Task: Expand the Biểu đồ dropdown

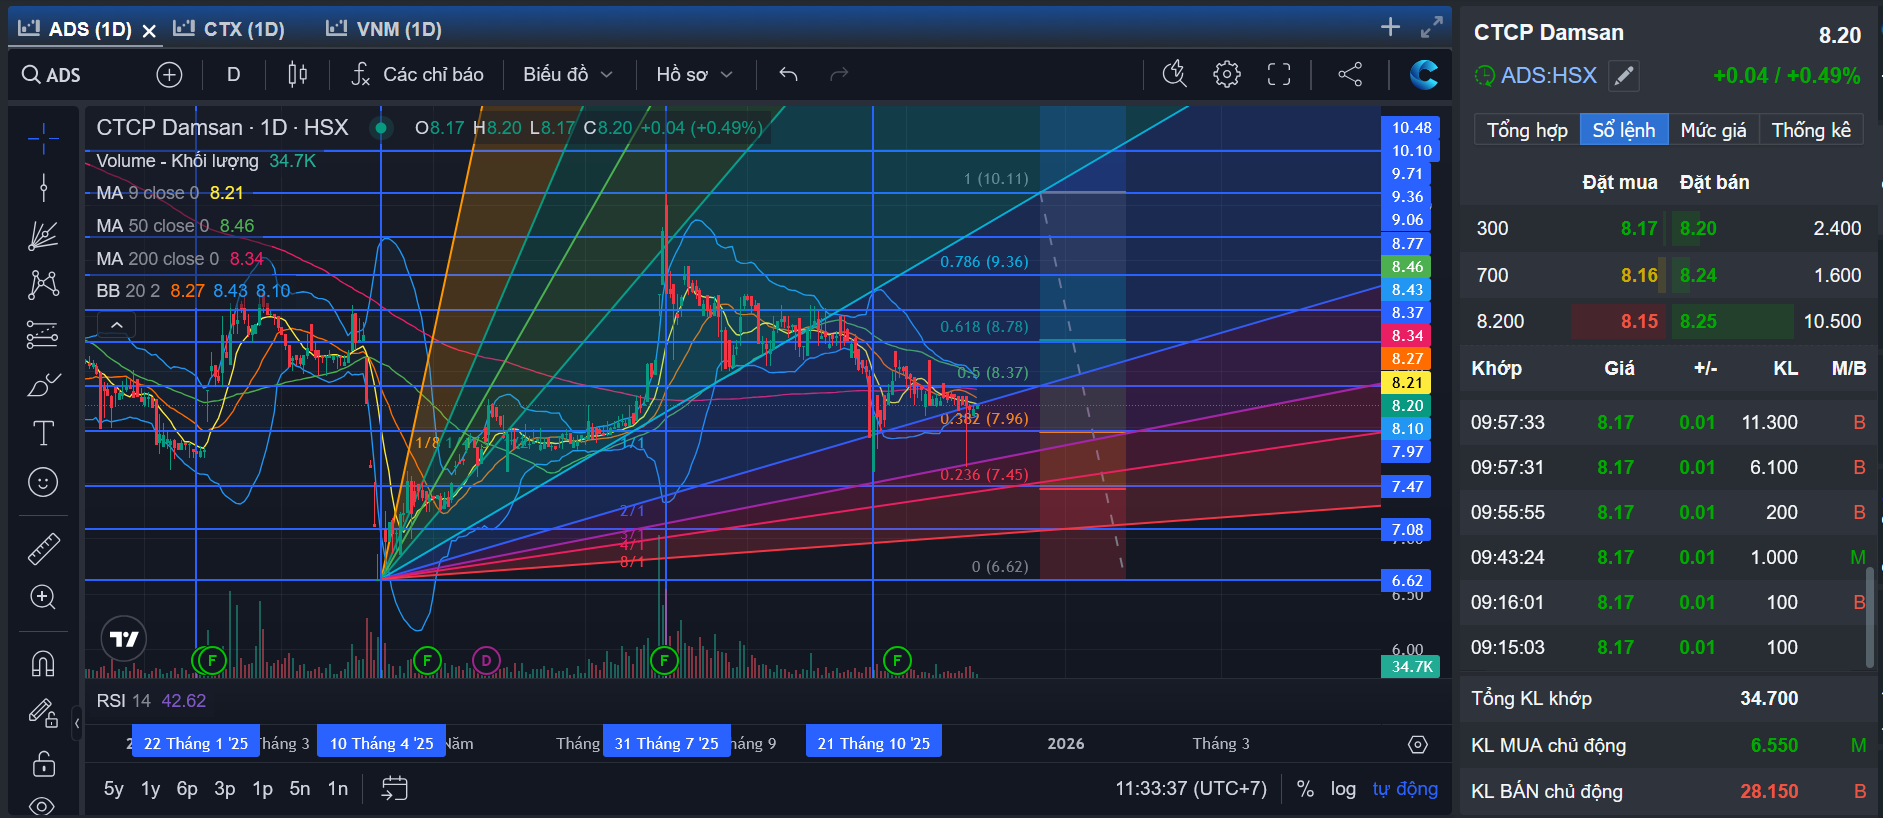Action: point(567,75)
